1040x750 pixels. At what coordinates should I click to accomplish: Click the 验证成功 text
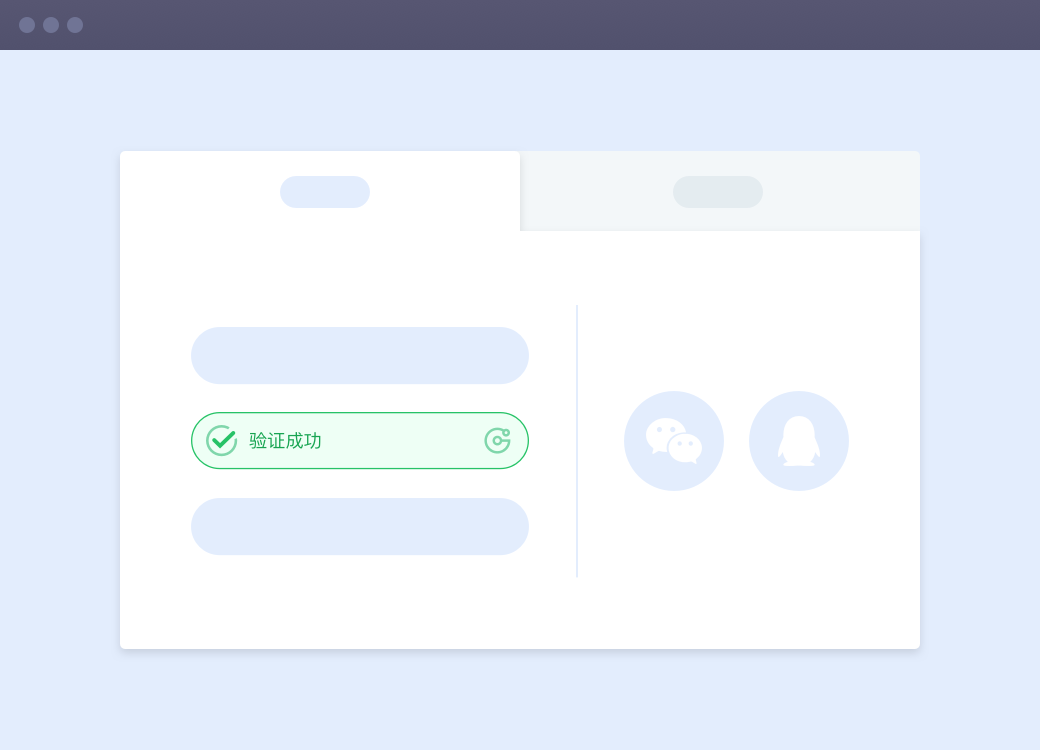(285, 441)
